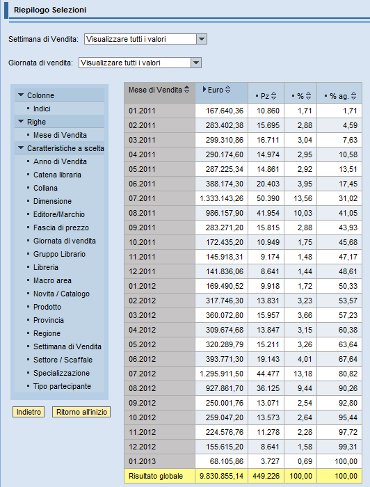Collapse the Caratteristiche a scelta section
The height and width of the screenshot is (487, 370).
pyautogui.click(x=21, y=148)
